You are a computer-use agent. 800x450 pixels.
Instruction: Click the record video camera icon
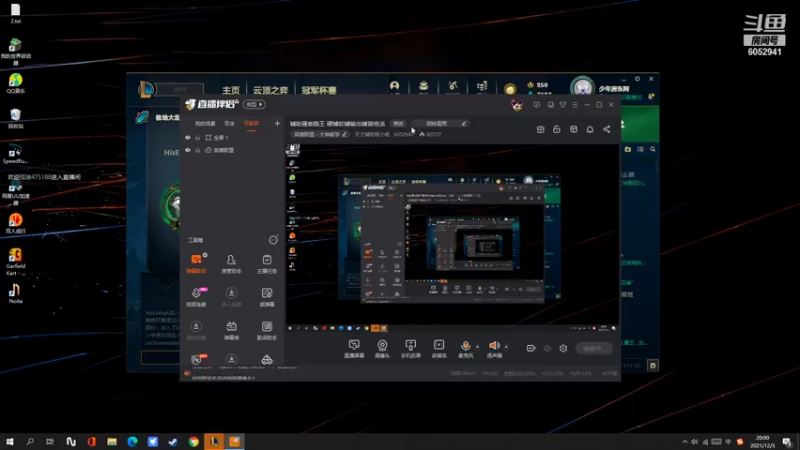click(531, 348)
